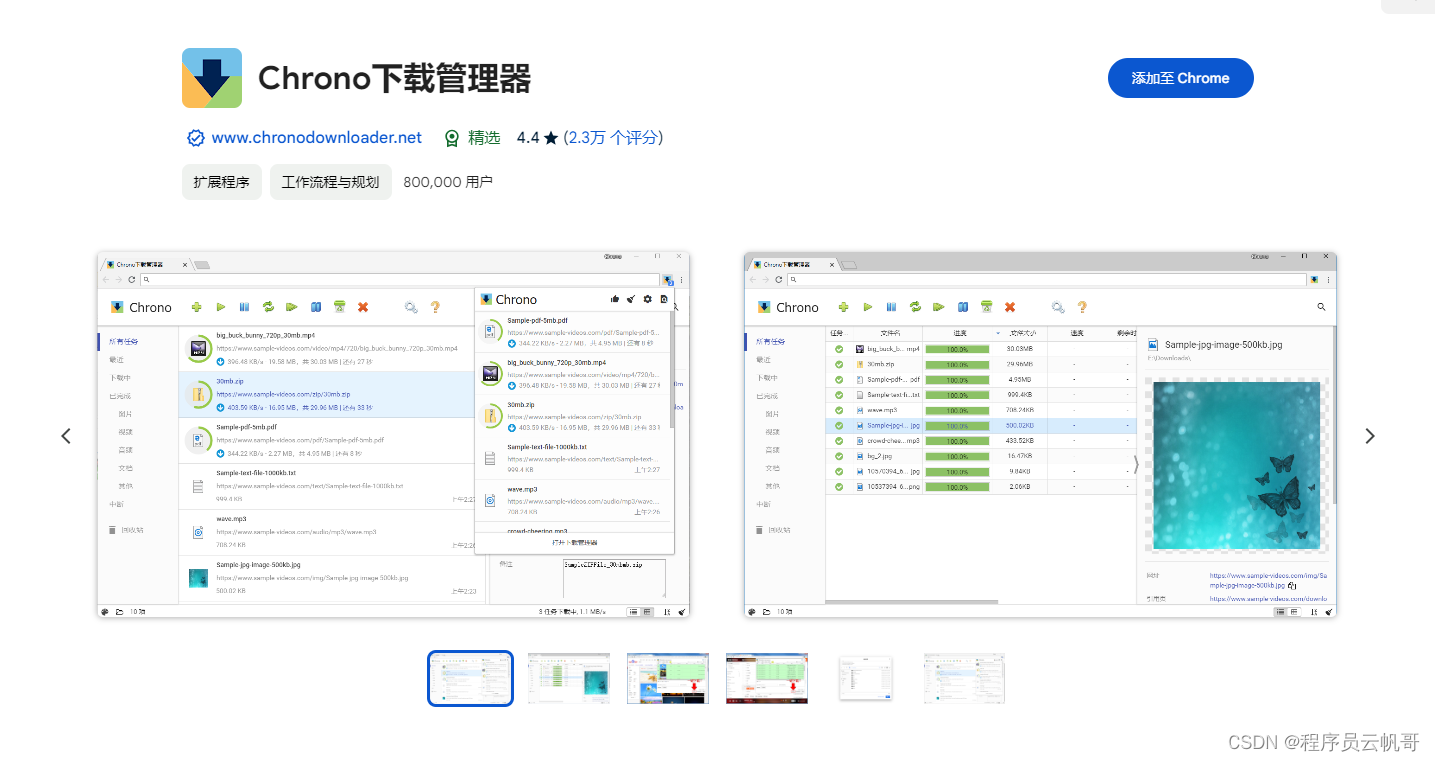Click the search magnifier in second screenshot

click(1321, 307)
